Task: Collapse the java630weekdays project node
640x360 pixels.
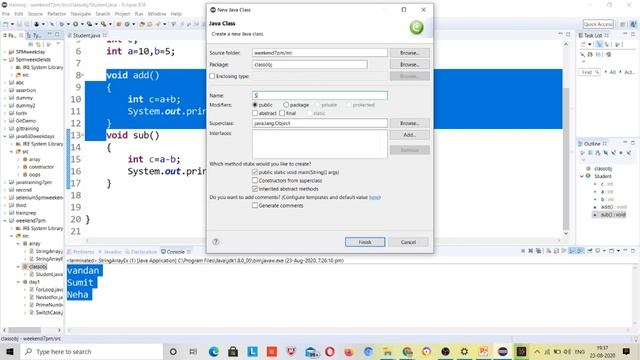Action: point(5,136)
